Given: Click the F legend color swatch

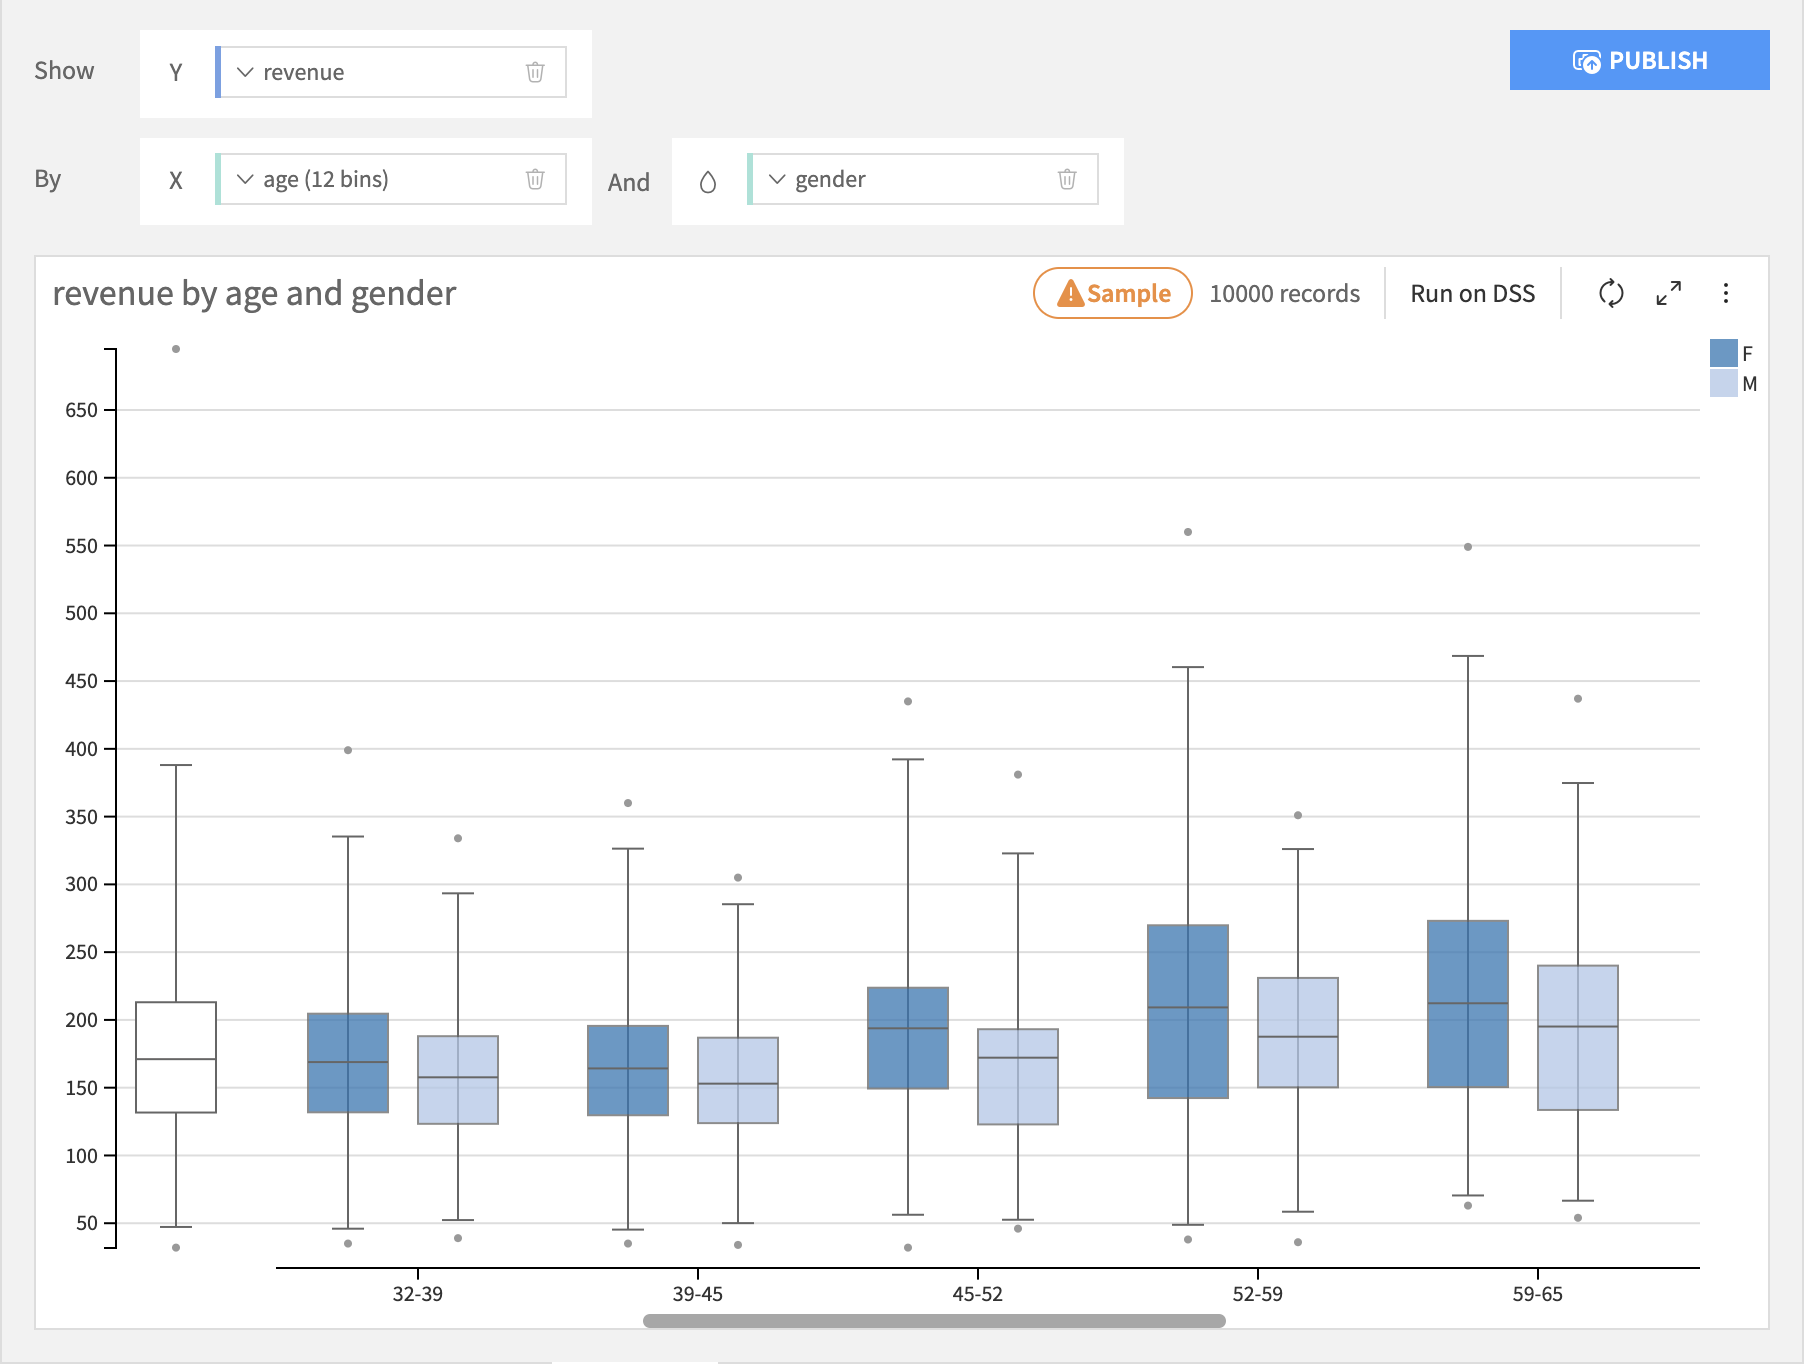Looking at the screenshot, I should tap(1723, 353).
